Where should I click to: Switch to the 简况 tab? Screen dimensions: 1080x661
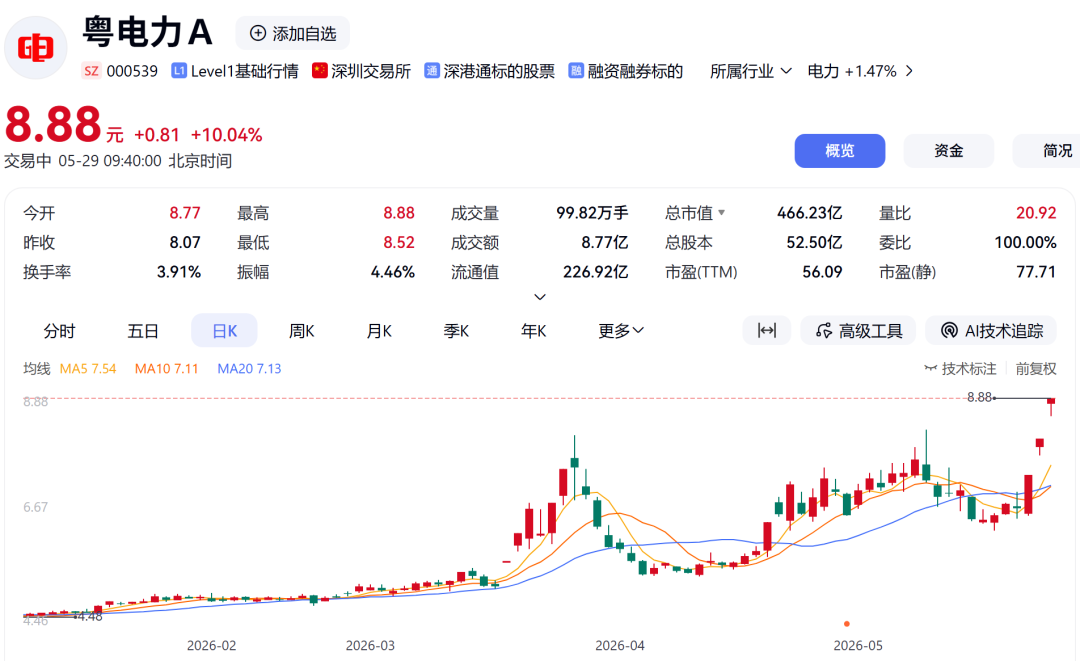pos(1048,151)
